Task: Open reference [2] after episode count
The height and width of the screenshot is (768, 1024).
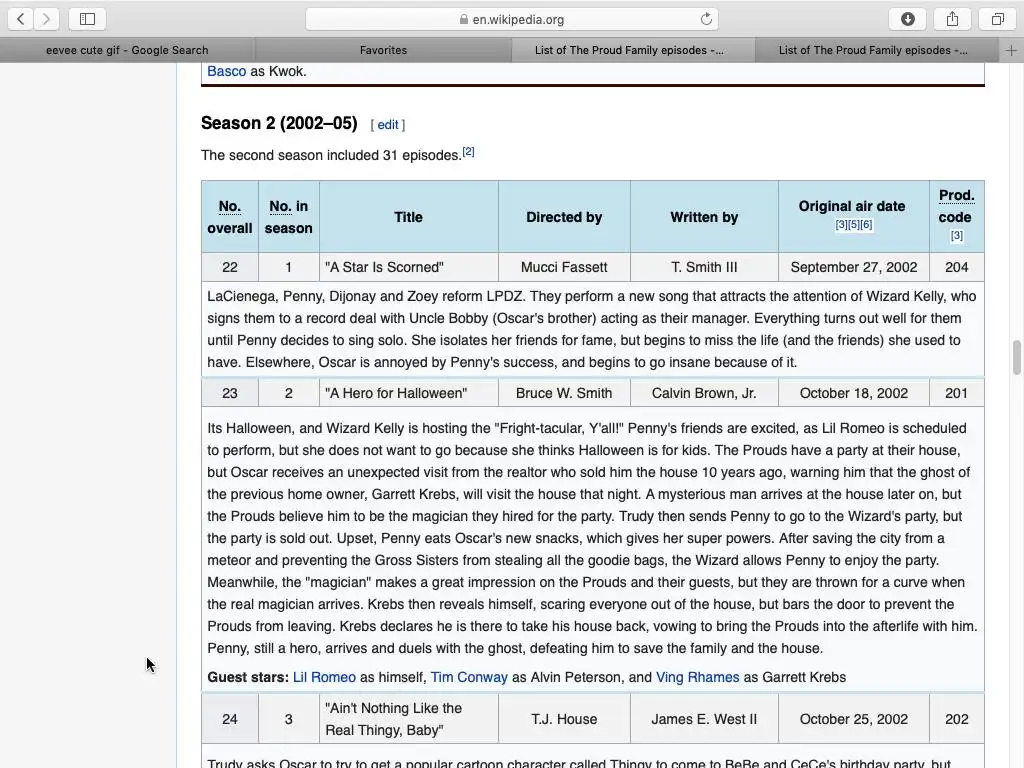Action: tap(468, 152)
